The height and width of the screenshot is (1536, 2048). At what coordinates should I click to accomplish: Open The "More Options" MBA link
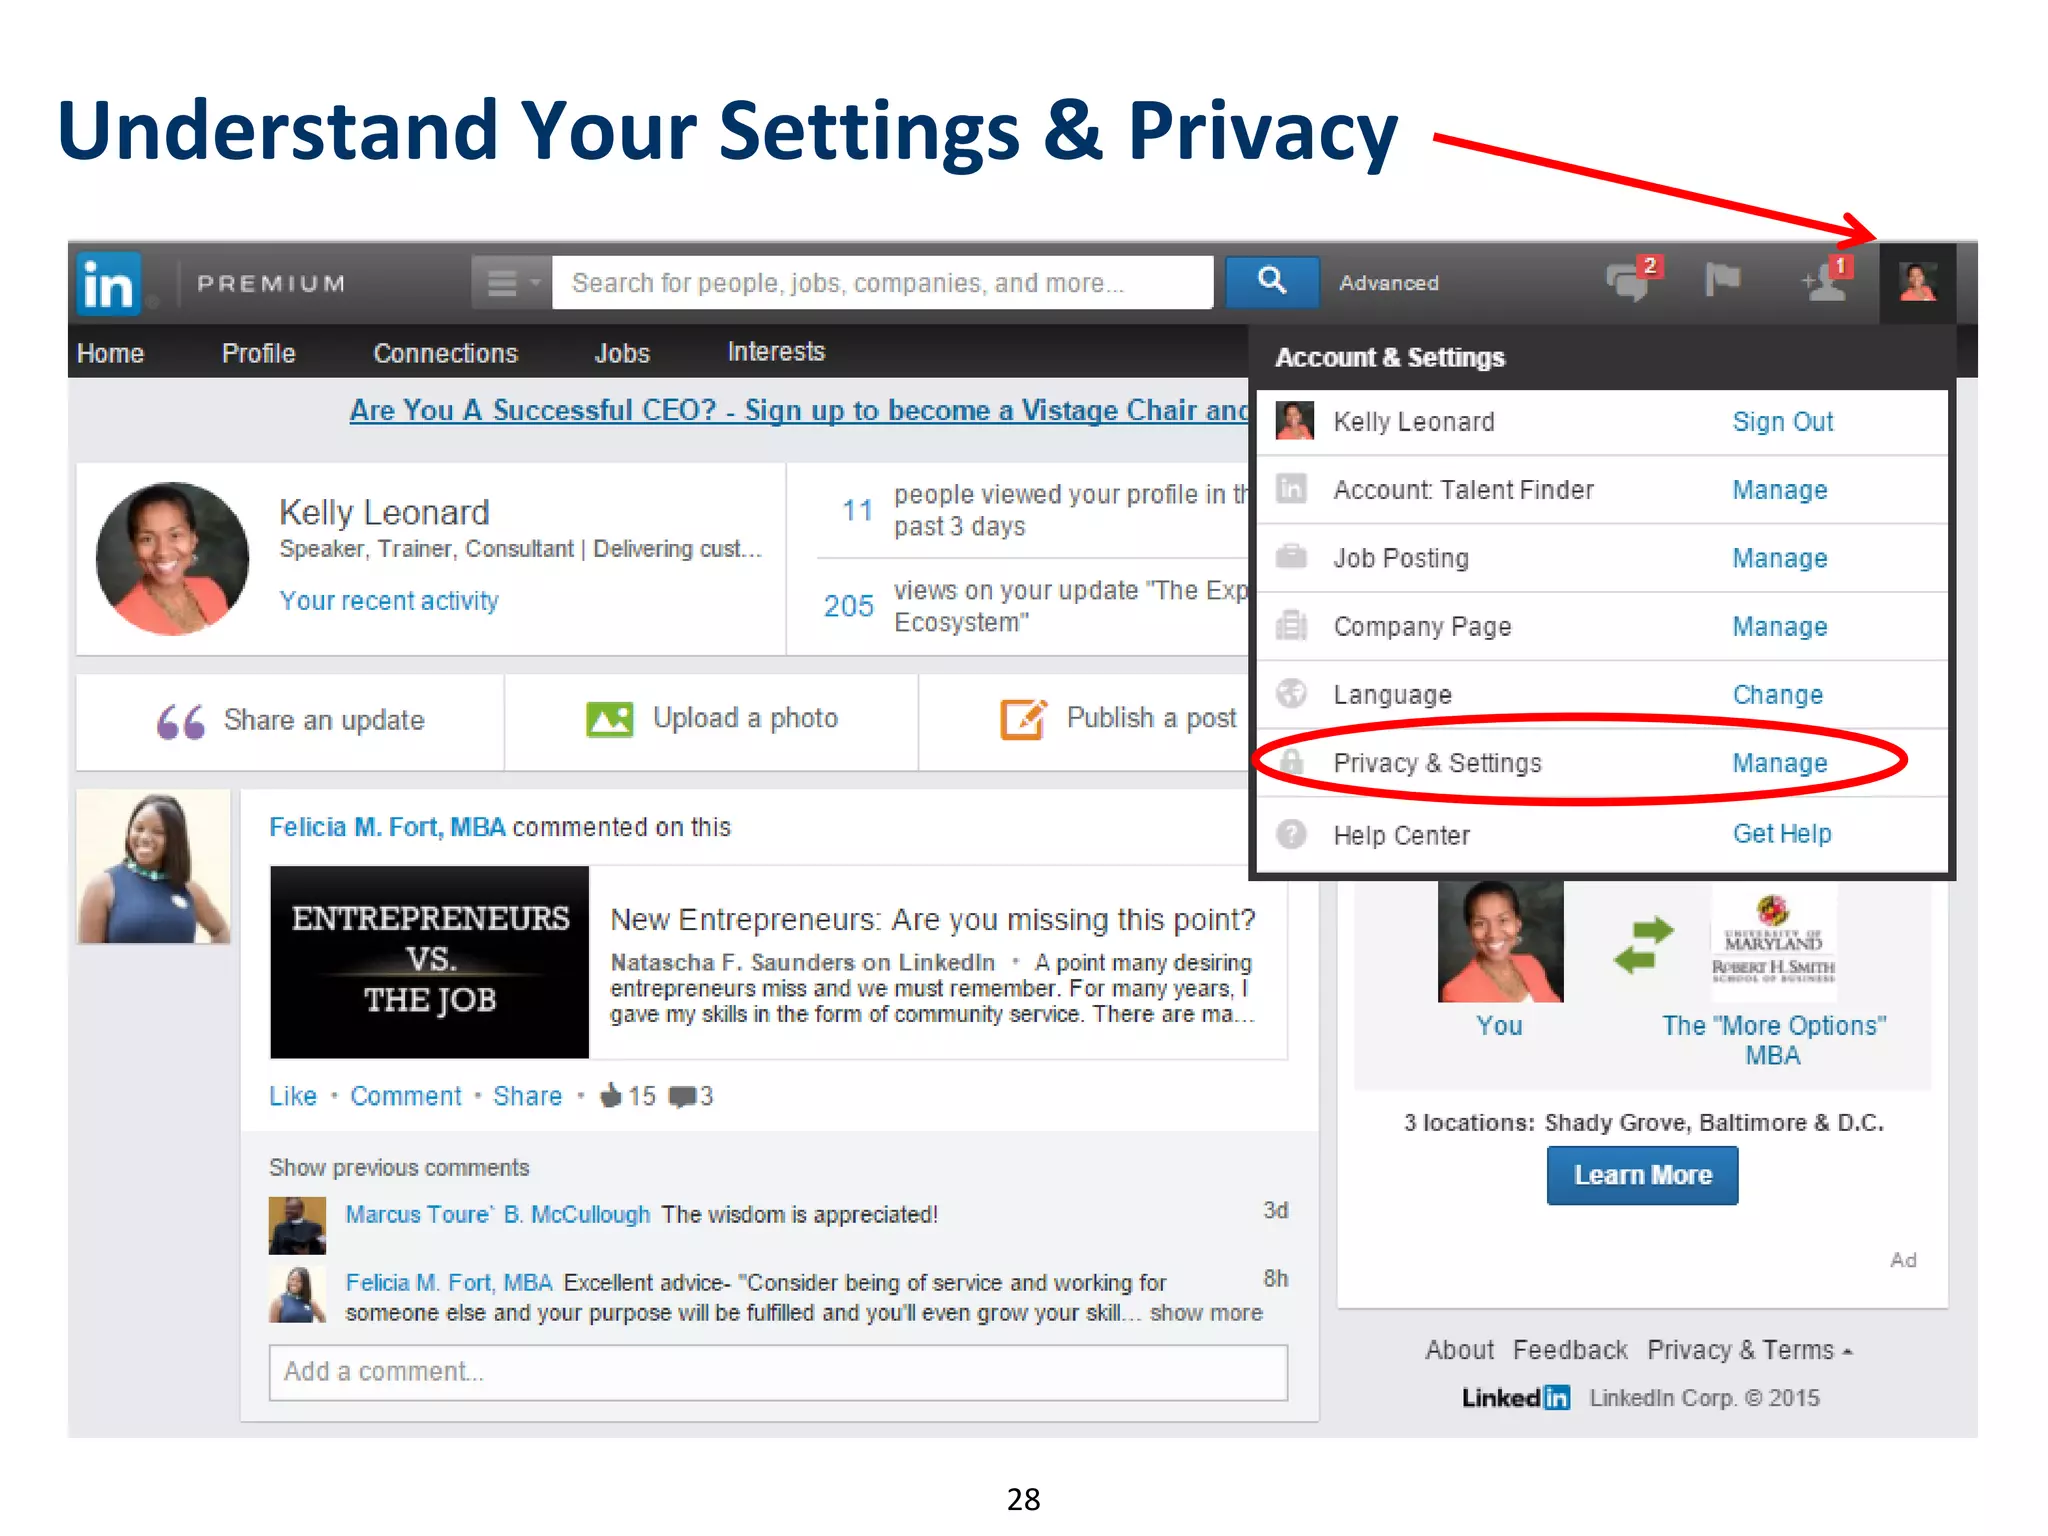click(x=1773, y=1040)
